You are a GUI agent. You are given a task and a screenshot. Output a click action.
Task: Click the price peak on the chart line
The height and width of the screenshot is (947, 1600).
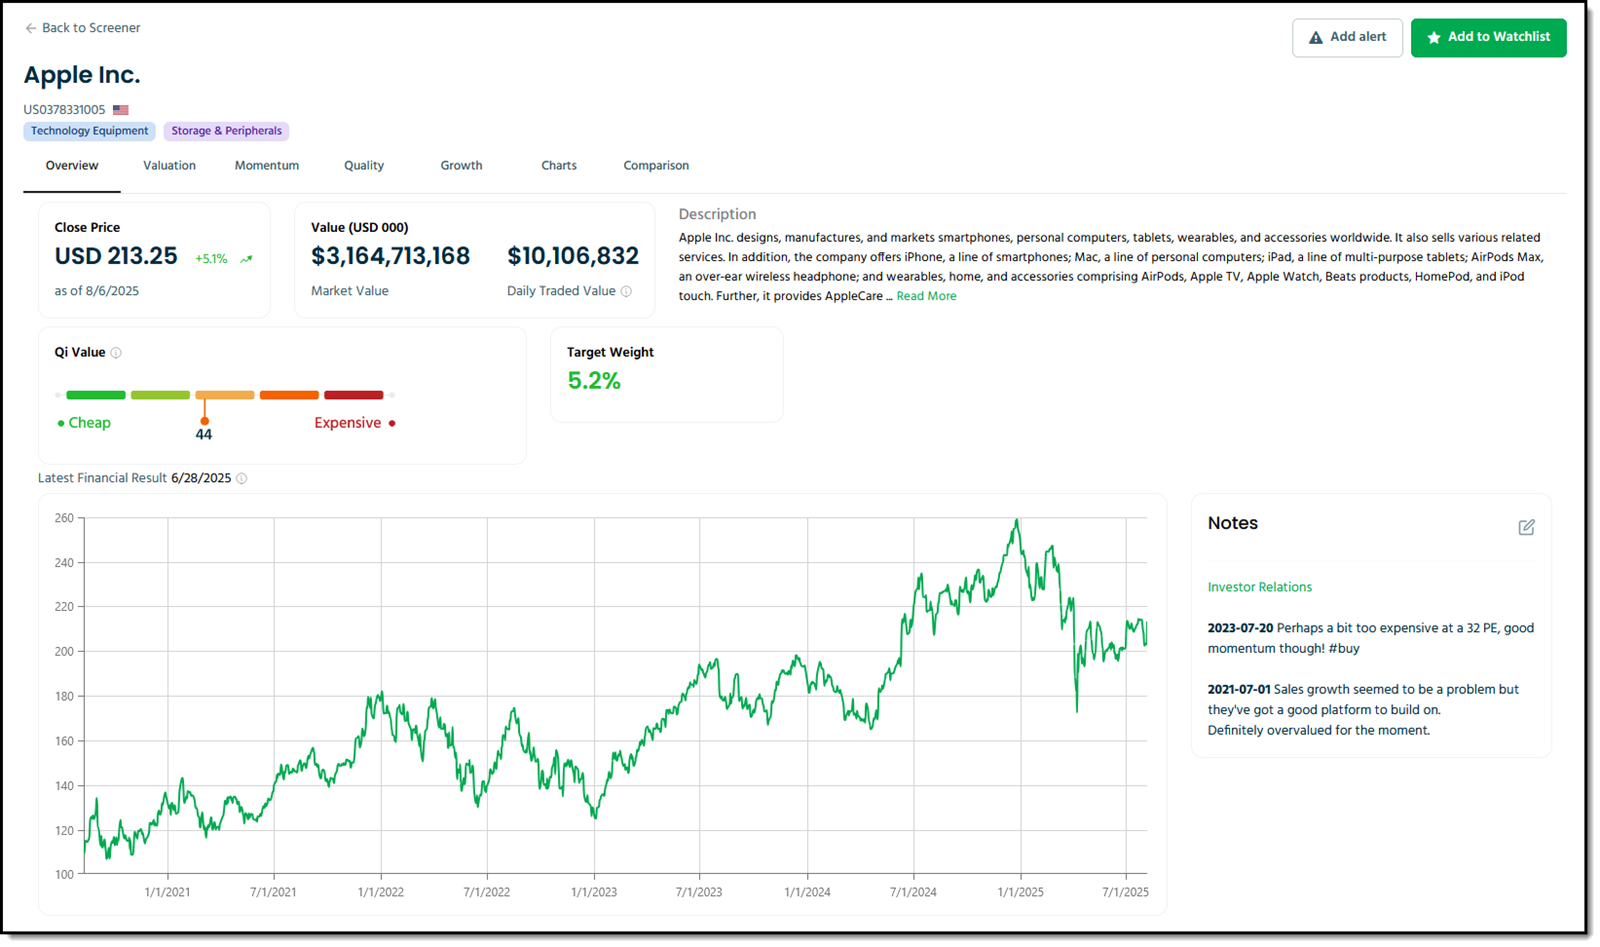coord(1017,521)
